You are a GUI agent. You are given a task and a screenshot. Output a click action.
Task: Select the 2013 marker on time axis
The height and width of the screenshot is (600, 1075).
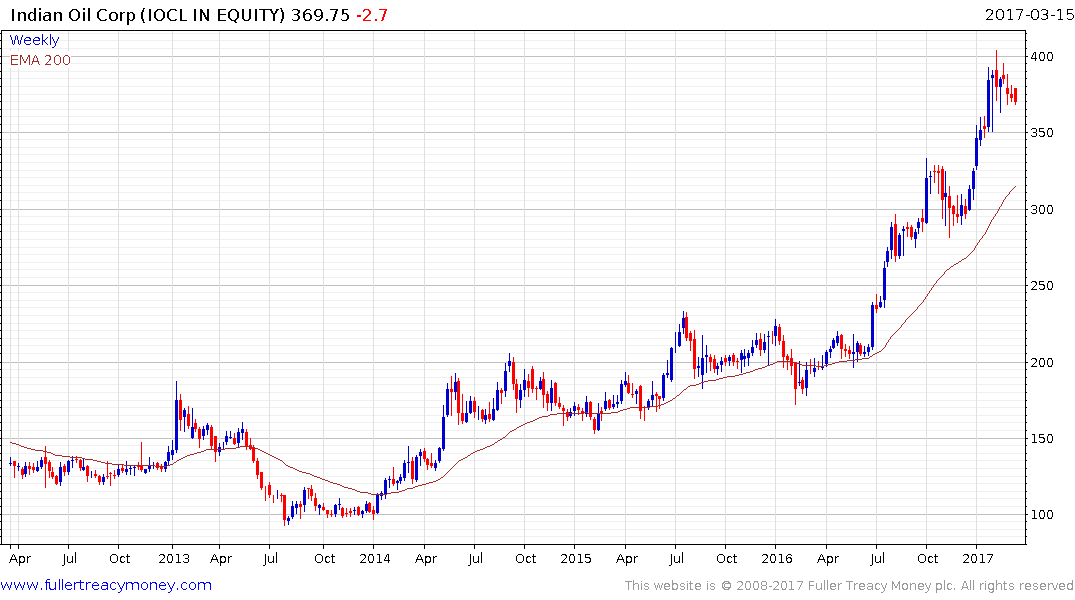point(174,558)
